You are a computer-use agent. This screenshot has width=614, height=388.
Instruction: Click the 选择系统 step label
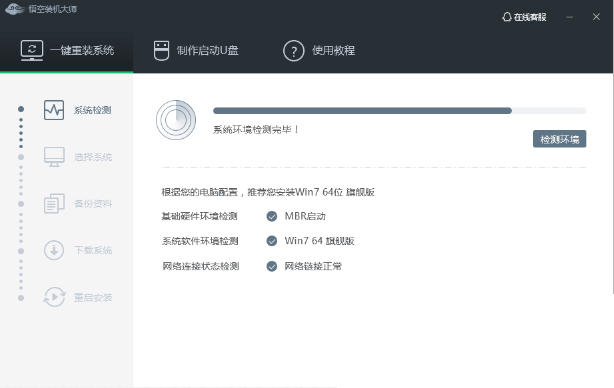93,157
